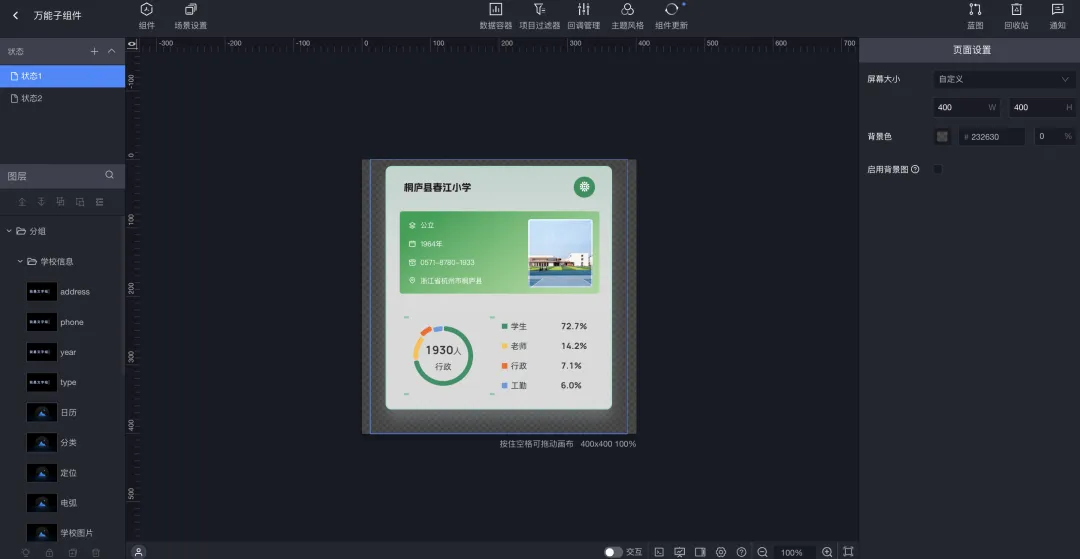Click the height field showing 400

point(1042,107)
